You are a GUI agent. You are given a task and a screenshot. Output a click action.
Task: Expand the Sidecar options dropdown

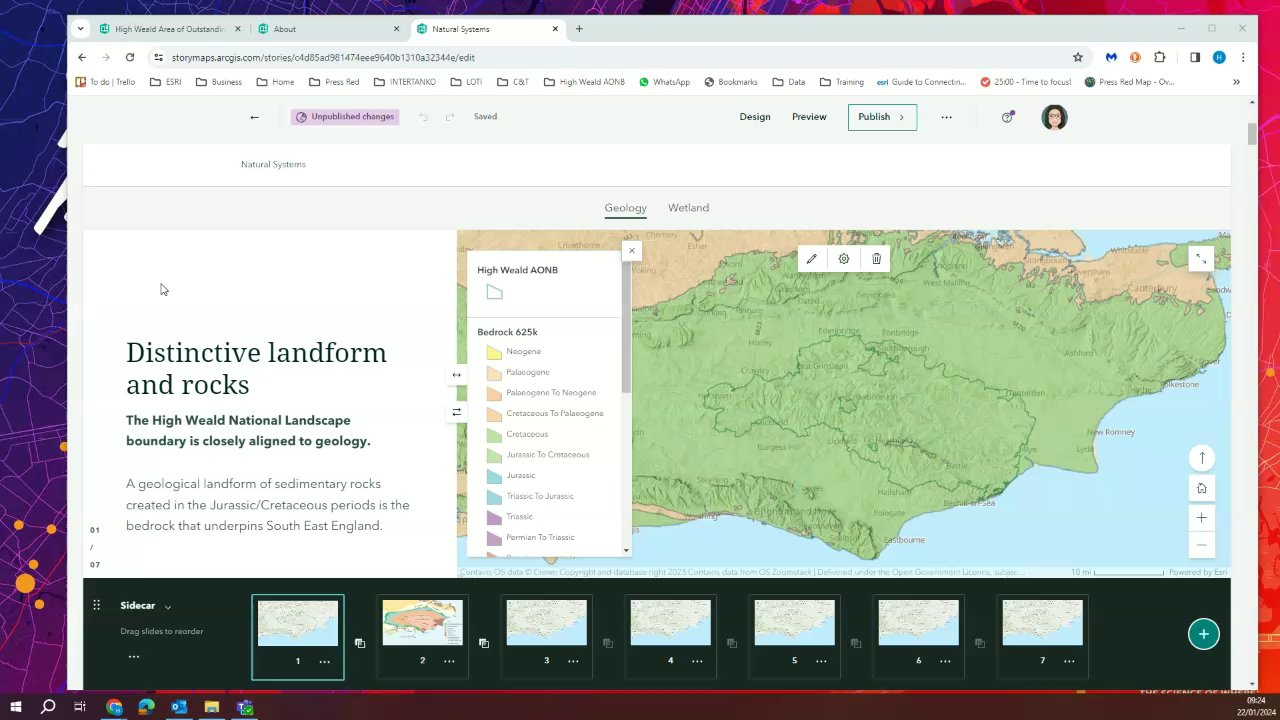167,607
